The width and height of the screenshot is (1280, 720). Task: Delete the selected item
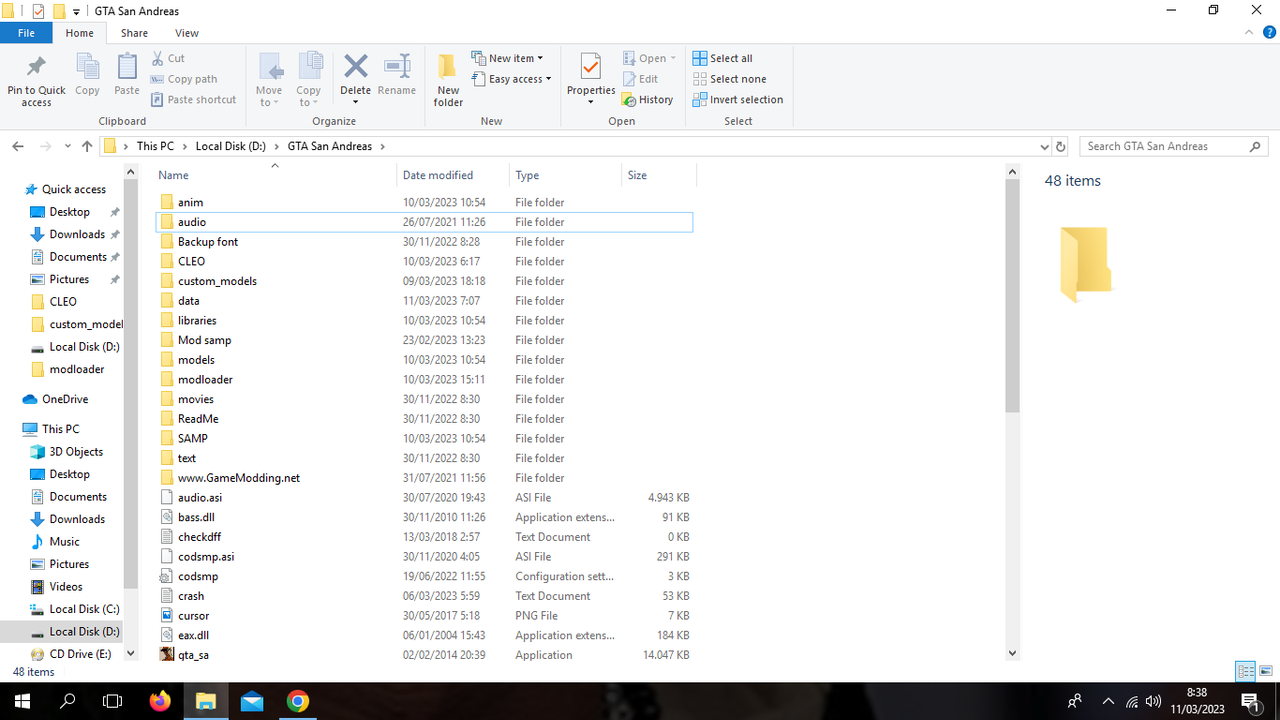coord(355,80)
